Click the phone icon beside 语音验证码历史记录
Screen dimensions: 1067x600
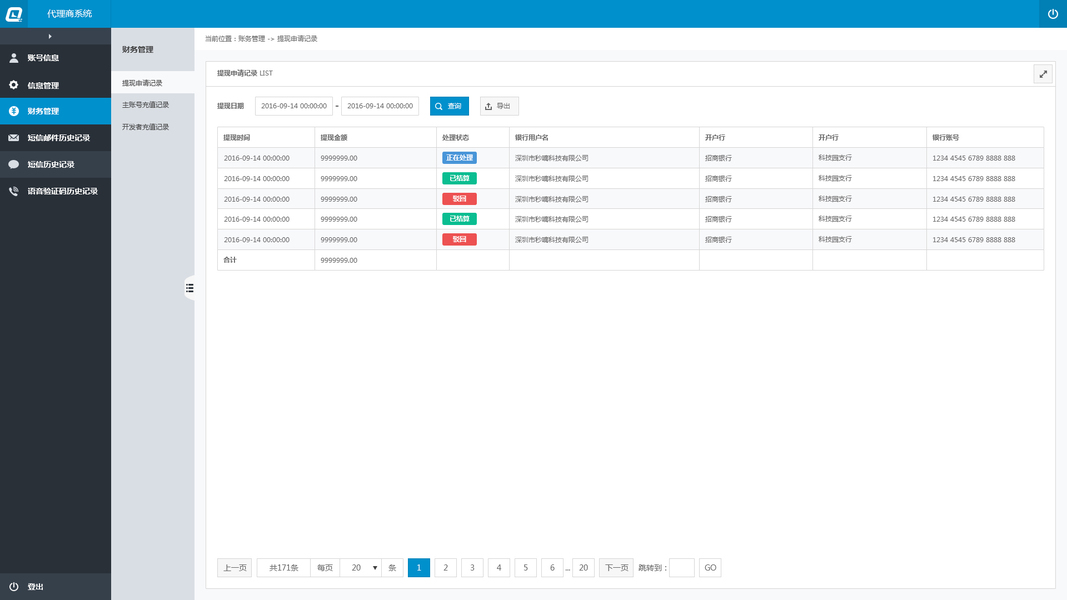pos(14,191)
